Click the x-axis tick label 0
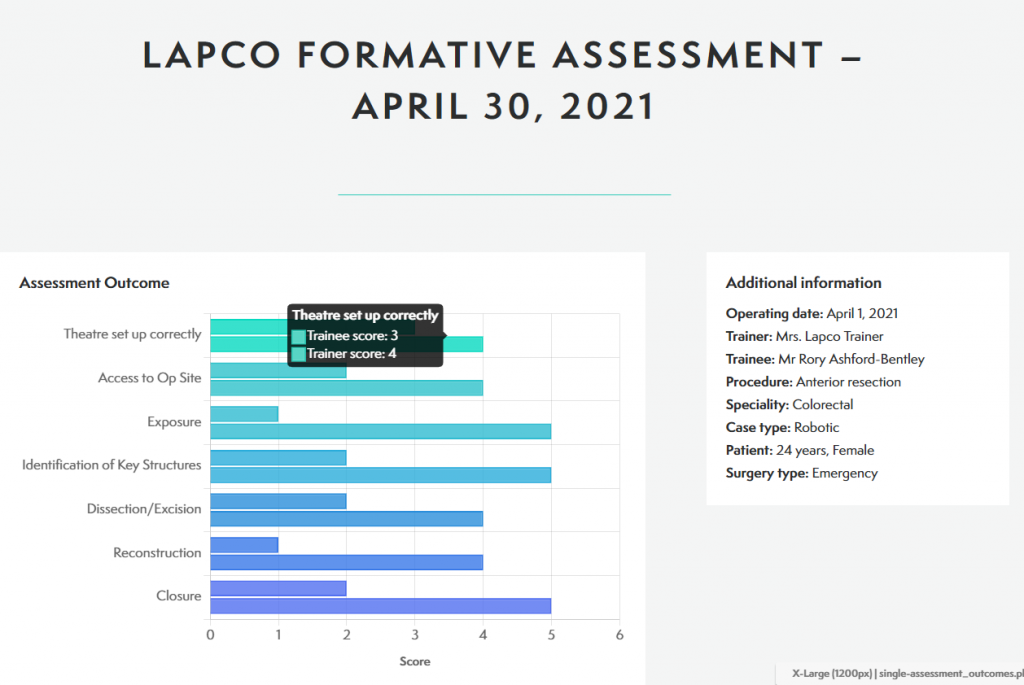 point(210,635)
